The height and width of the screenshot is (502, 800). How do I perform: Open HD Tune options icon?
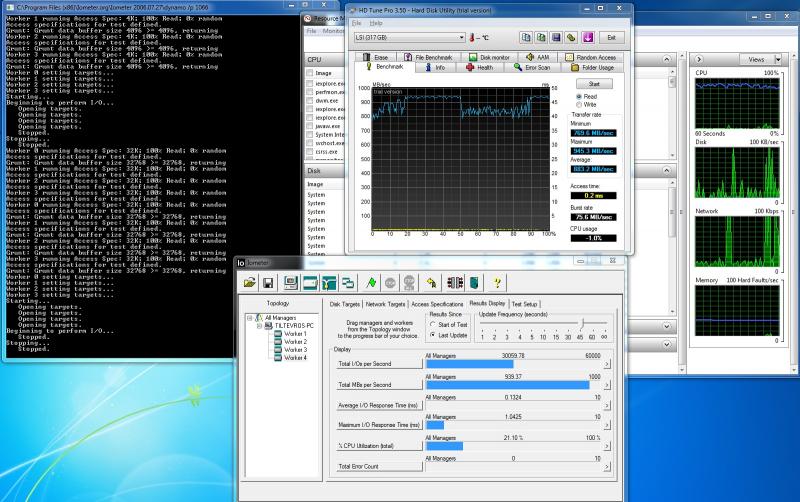point(571,37)
